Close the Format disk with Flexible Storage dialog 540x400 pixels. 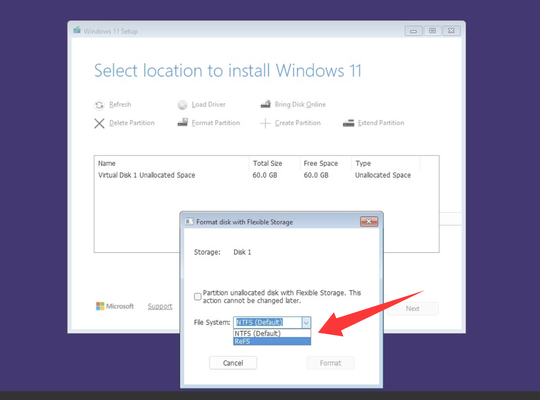tap(369, 222)
